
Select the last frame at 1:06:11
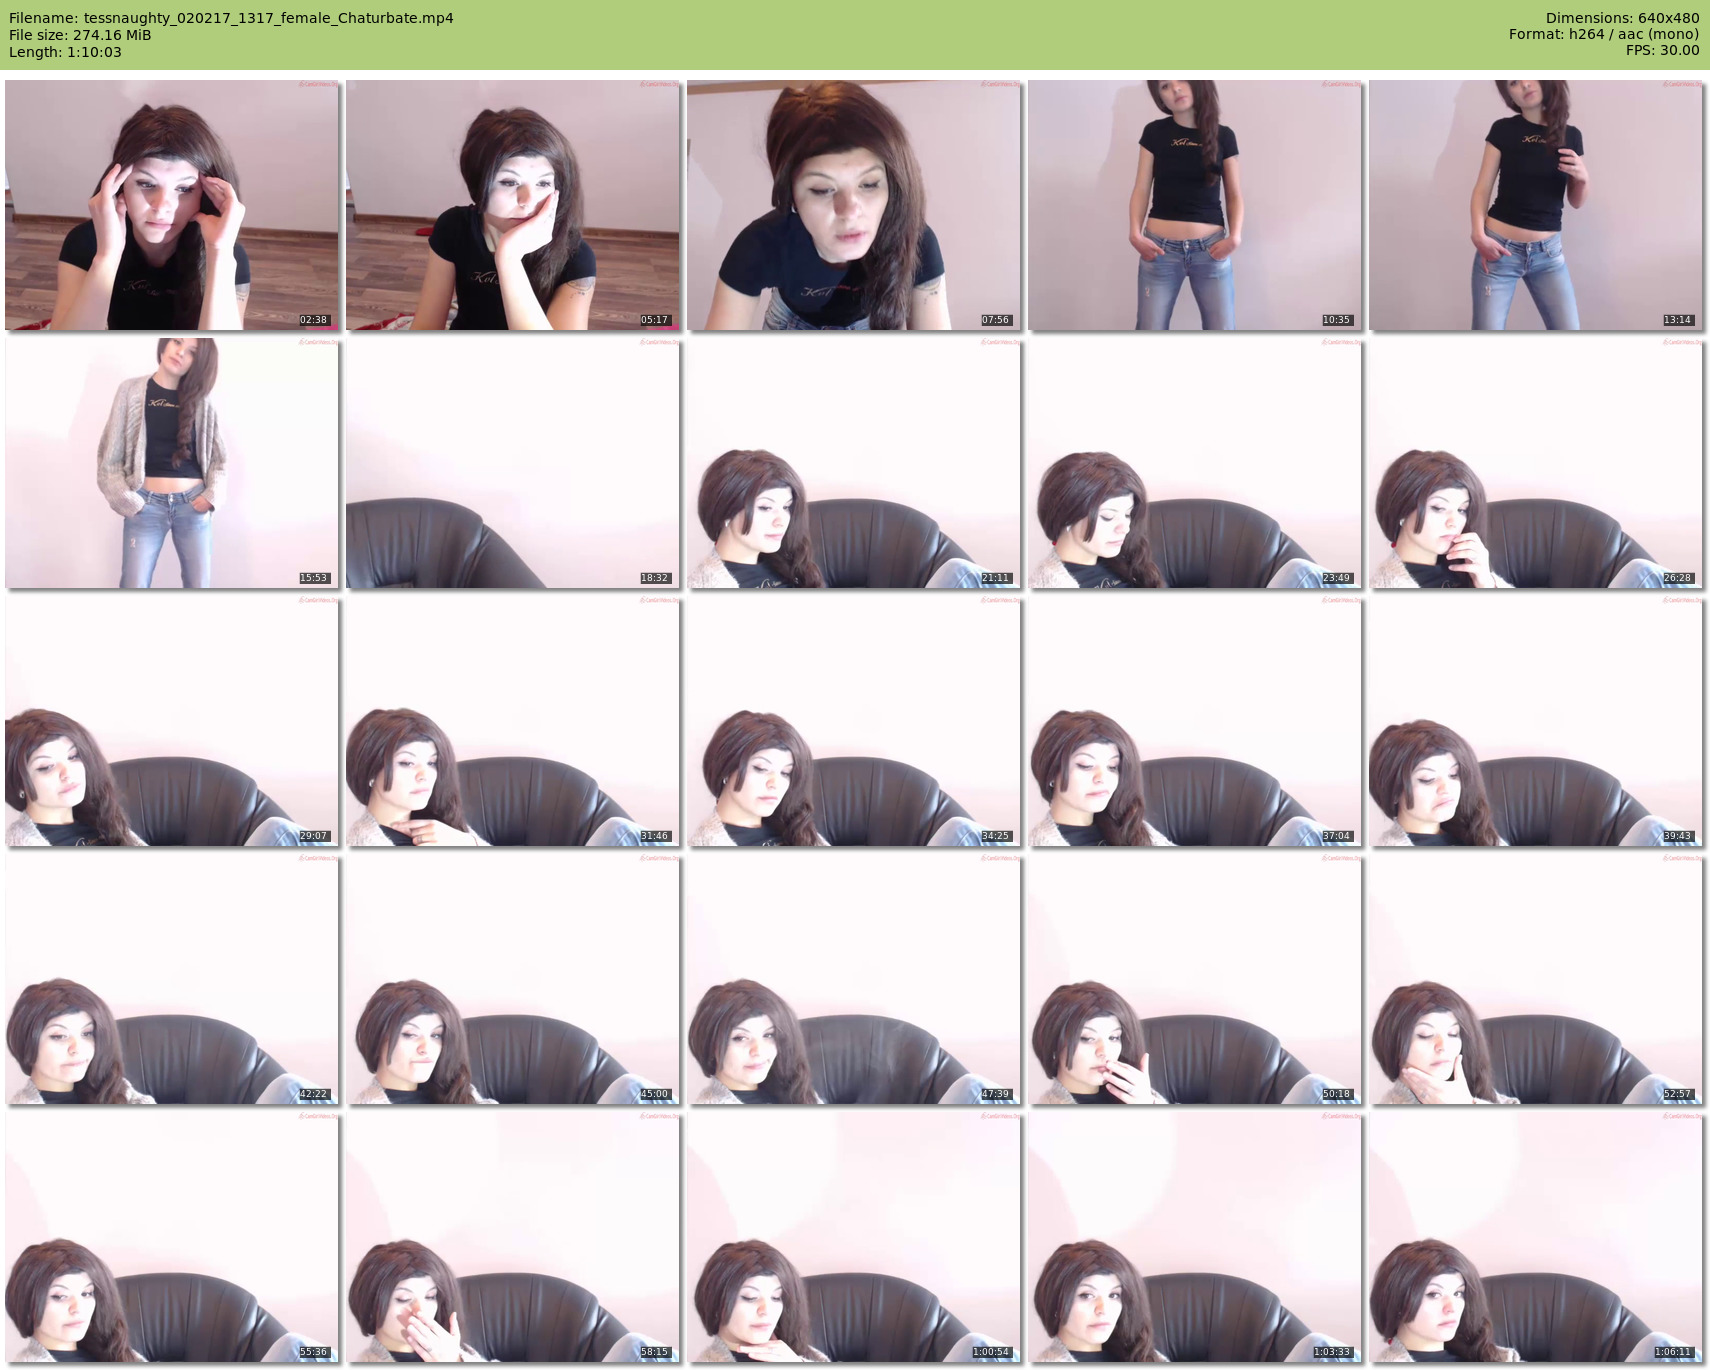pyautogui.click(x=1536, y=1237)
